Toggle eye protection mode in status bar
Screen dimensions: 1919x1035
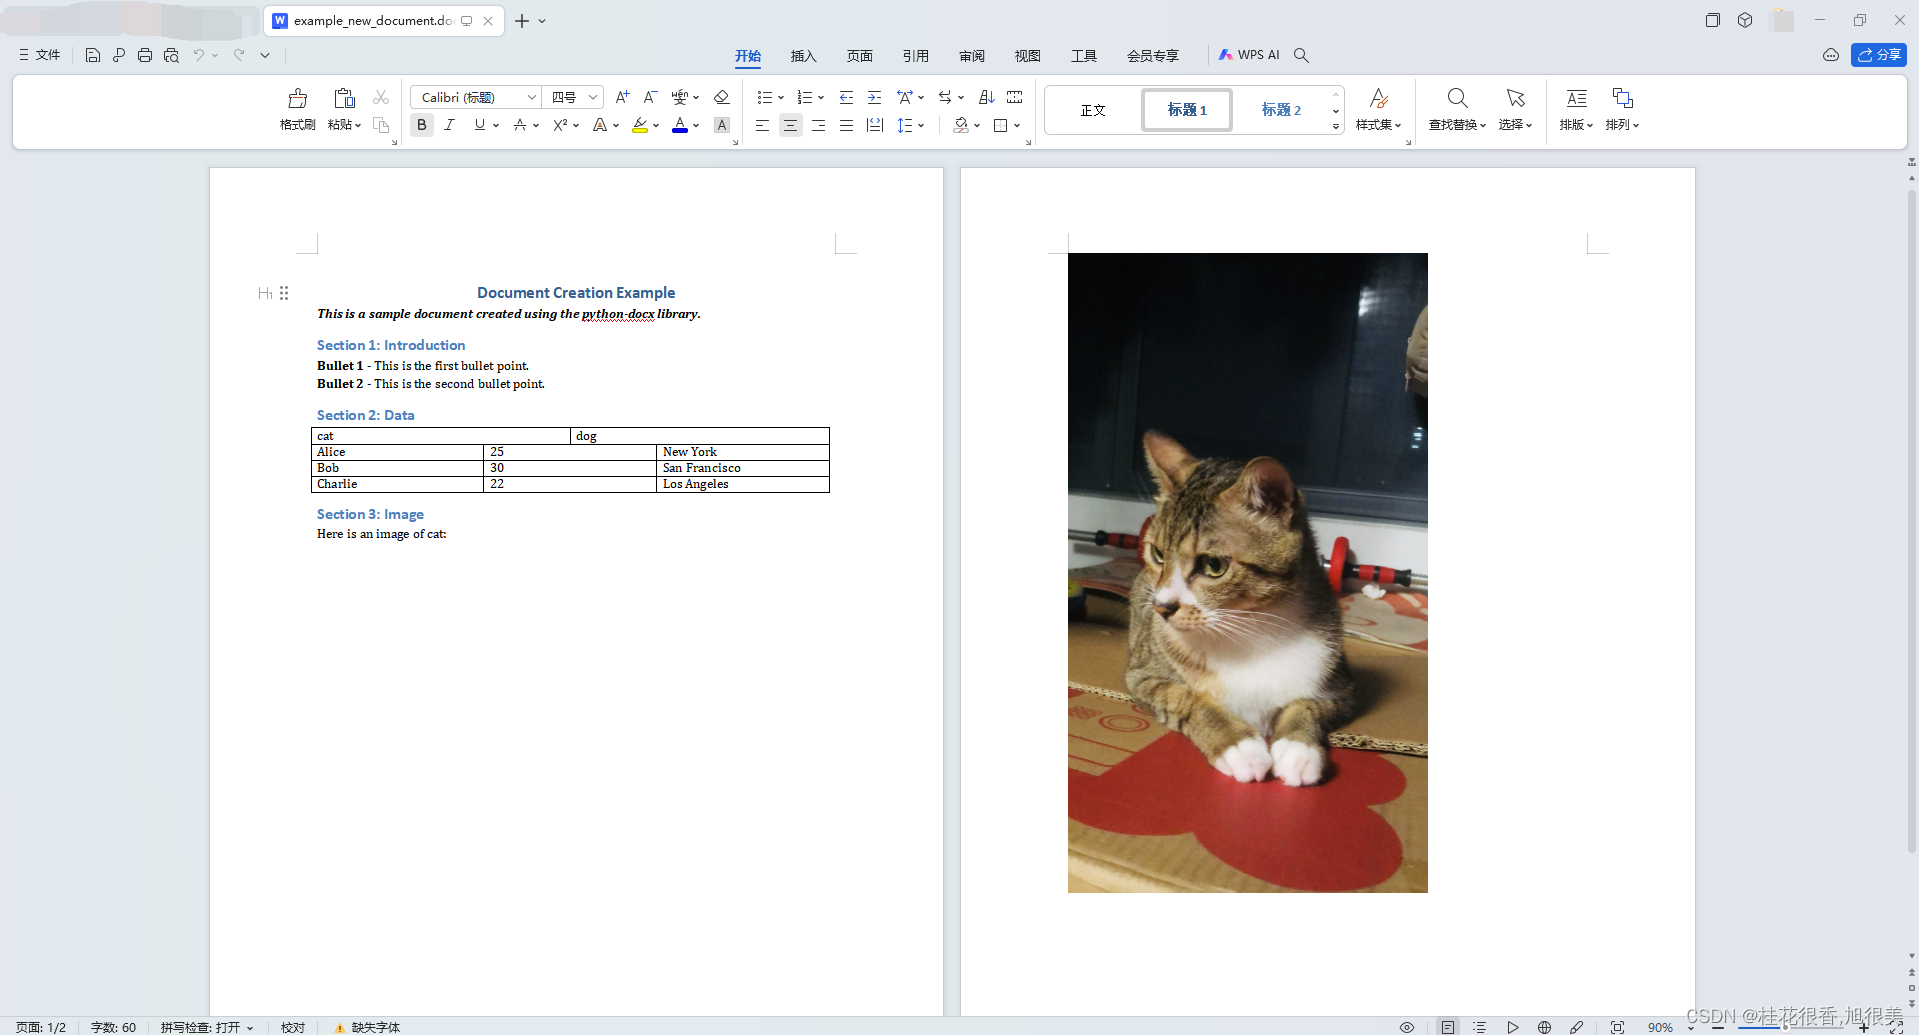(1406, 1027)
